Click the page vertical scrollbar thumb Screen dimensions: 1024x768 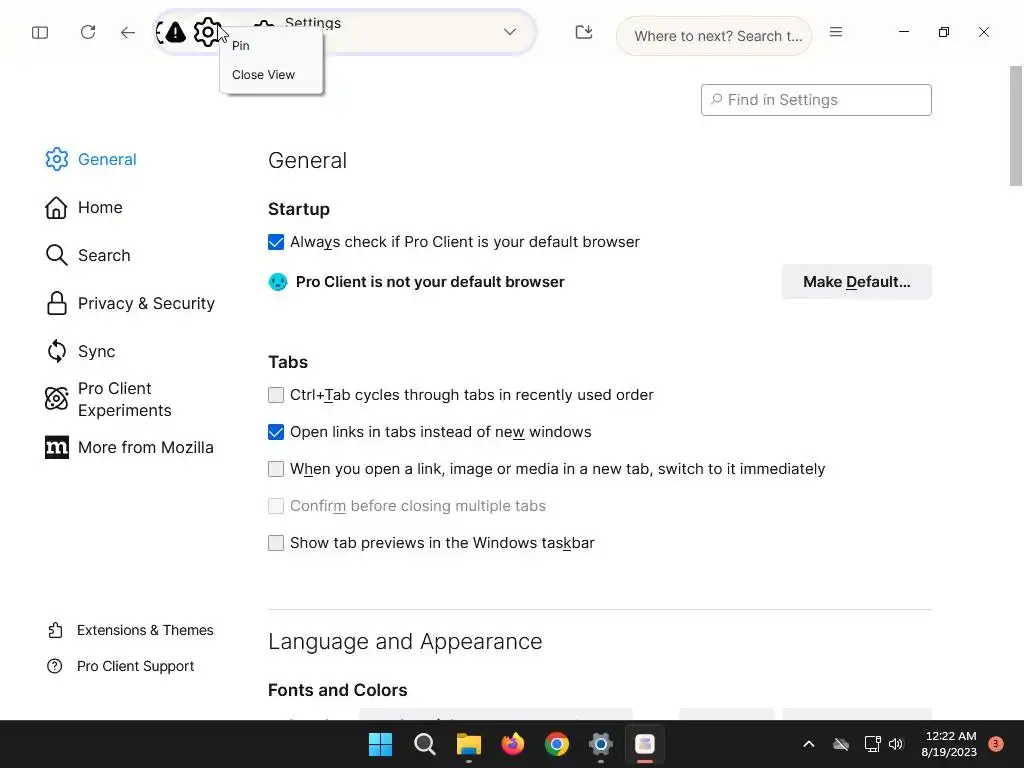(1016, 125)
